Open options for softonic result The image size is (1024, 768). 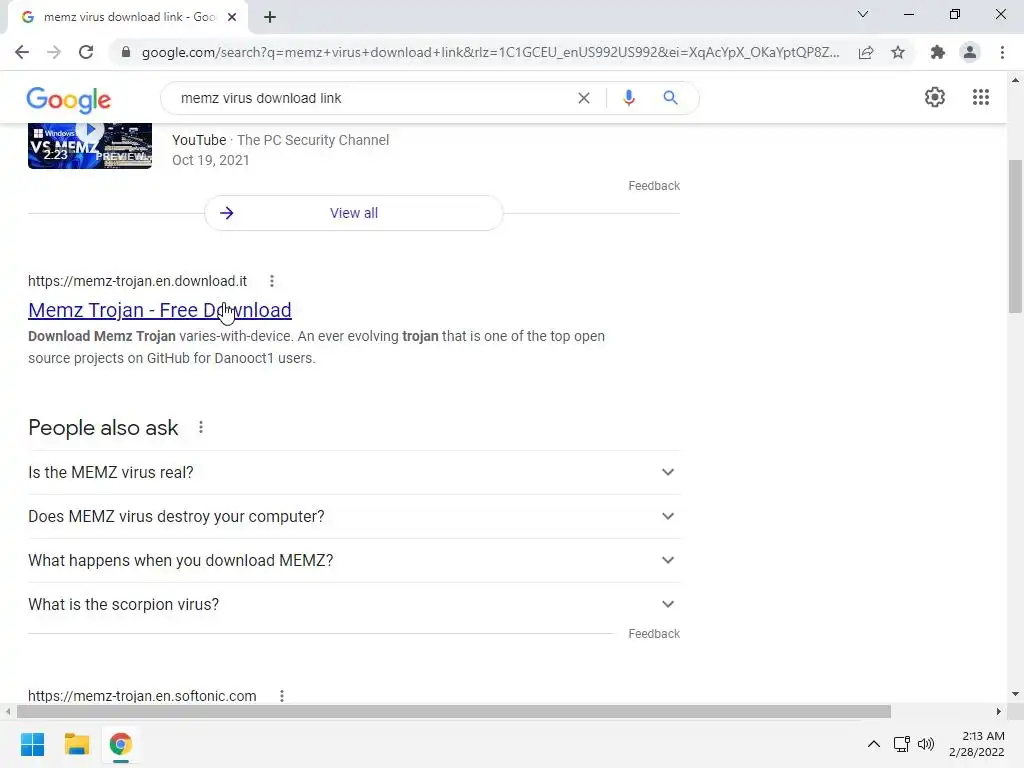pos(281,696)
